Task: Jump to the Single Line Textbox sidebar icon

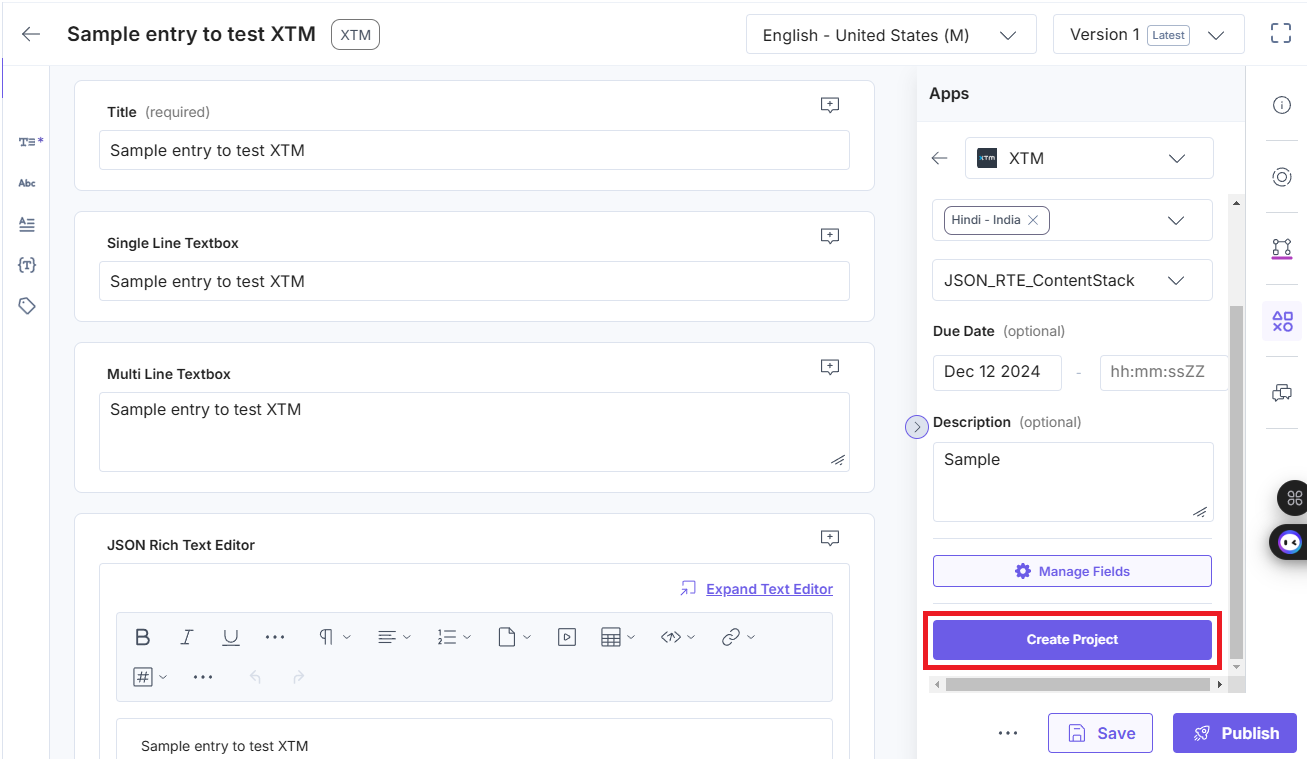Action: (27, 183)
